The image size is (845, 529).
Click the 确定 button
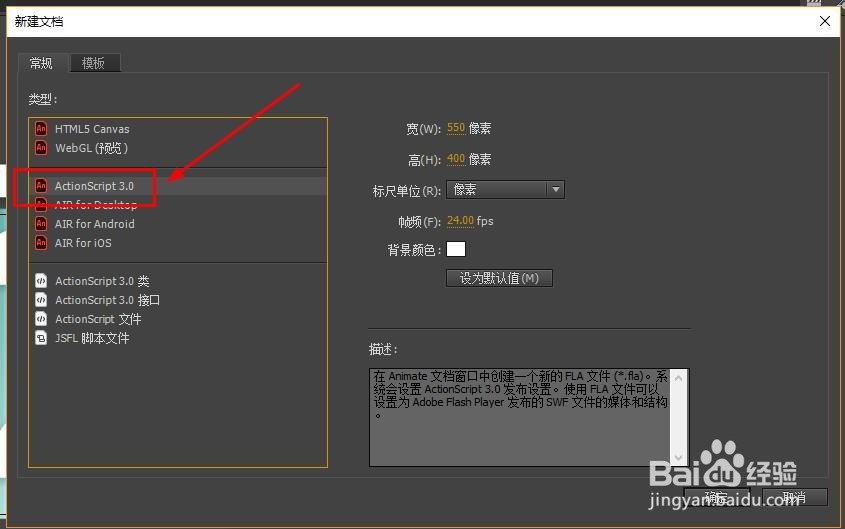pos(717,497)
